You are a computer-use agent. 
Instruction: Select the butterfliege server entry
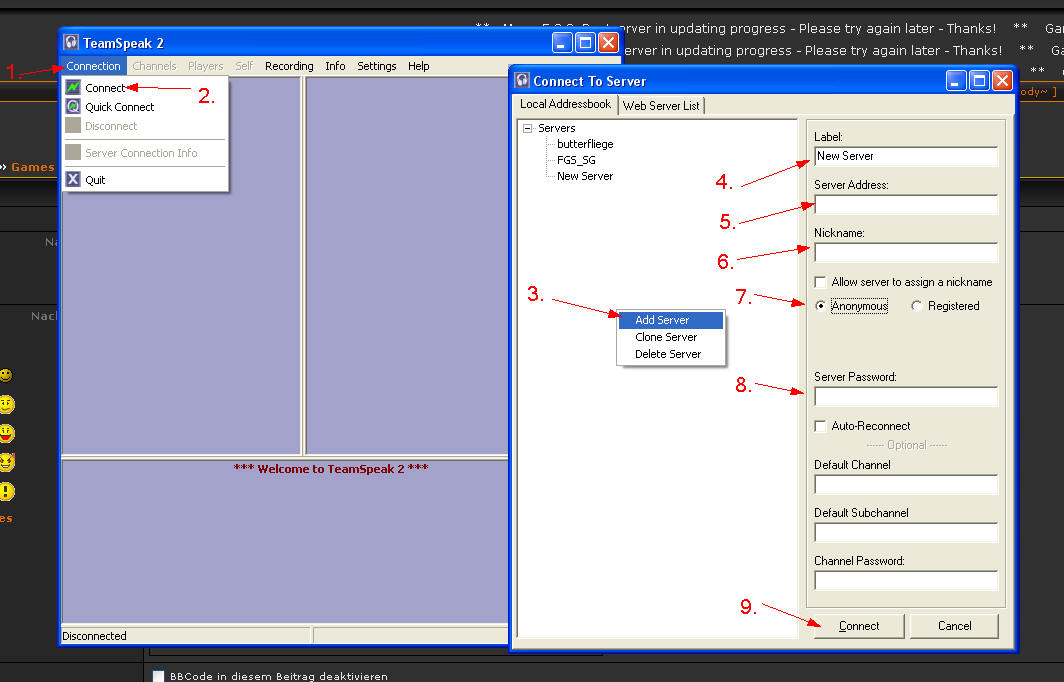coord(585,144)
